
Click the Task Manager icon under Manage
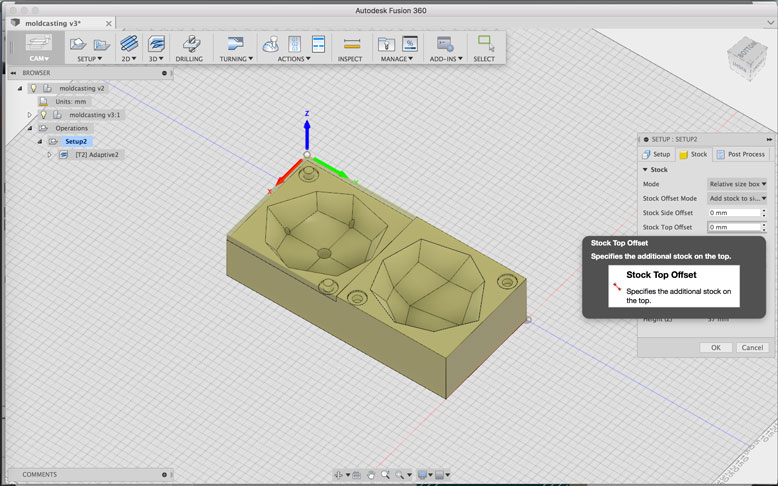[410, 44]
